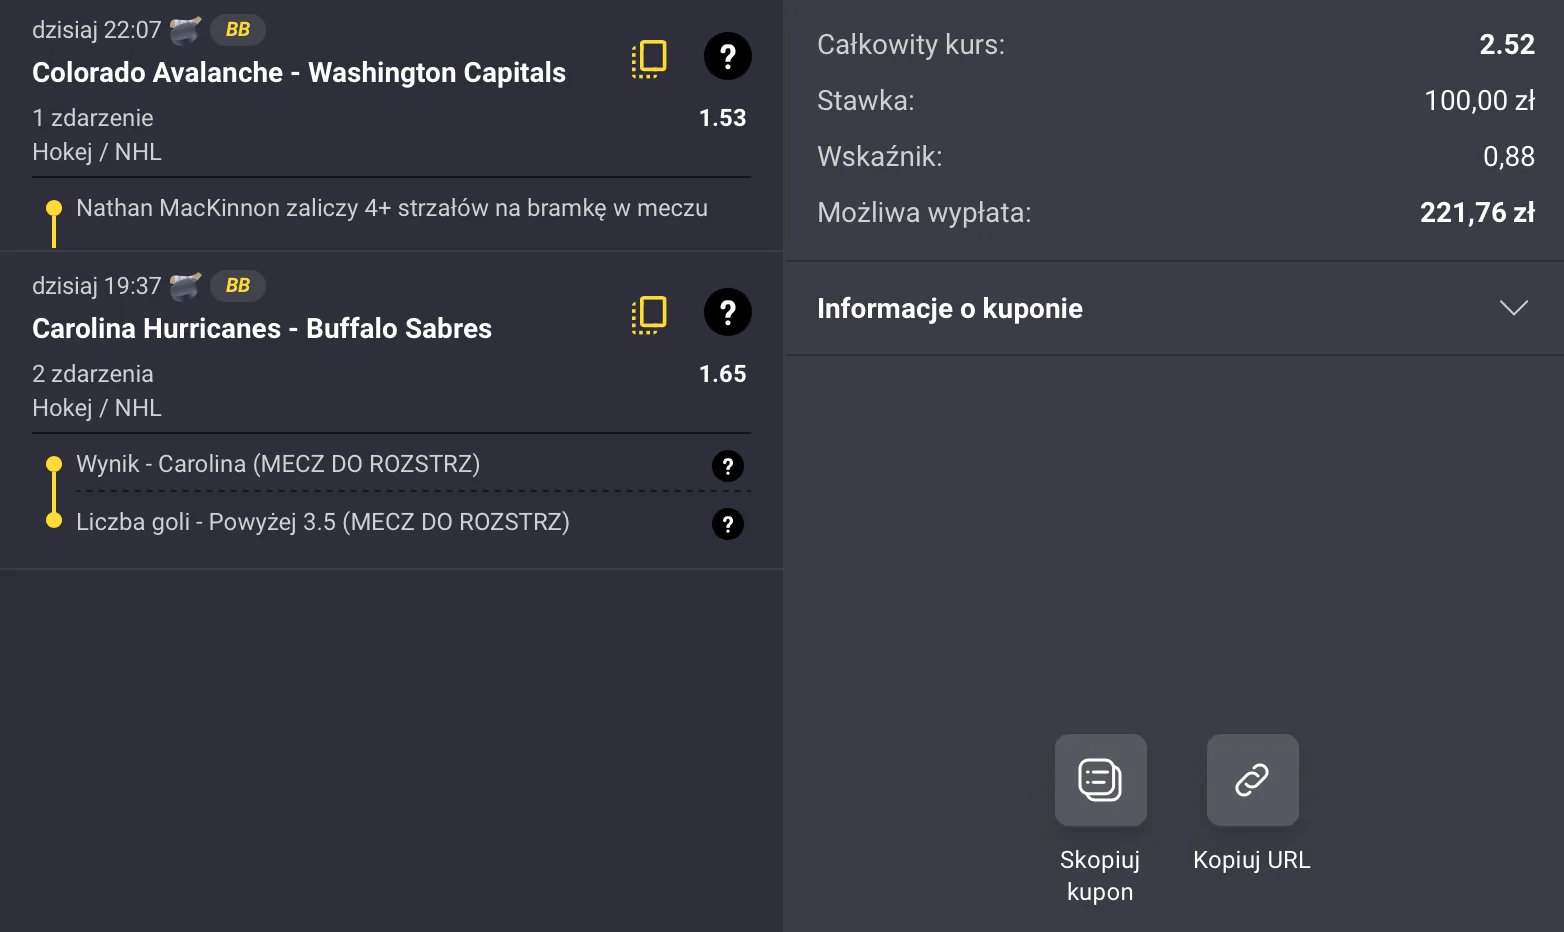Screen dimensions: 1564x932
Task: Click the BB badge on Colorado Avalanche match
Action: click(237, 30)
